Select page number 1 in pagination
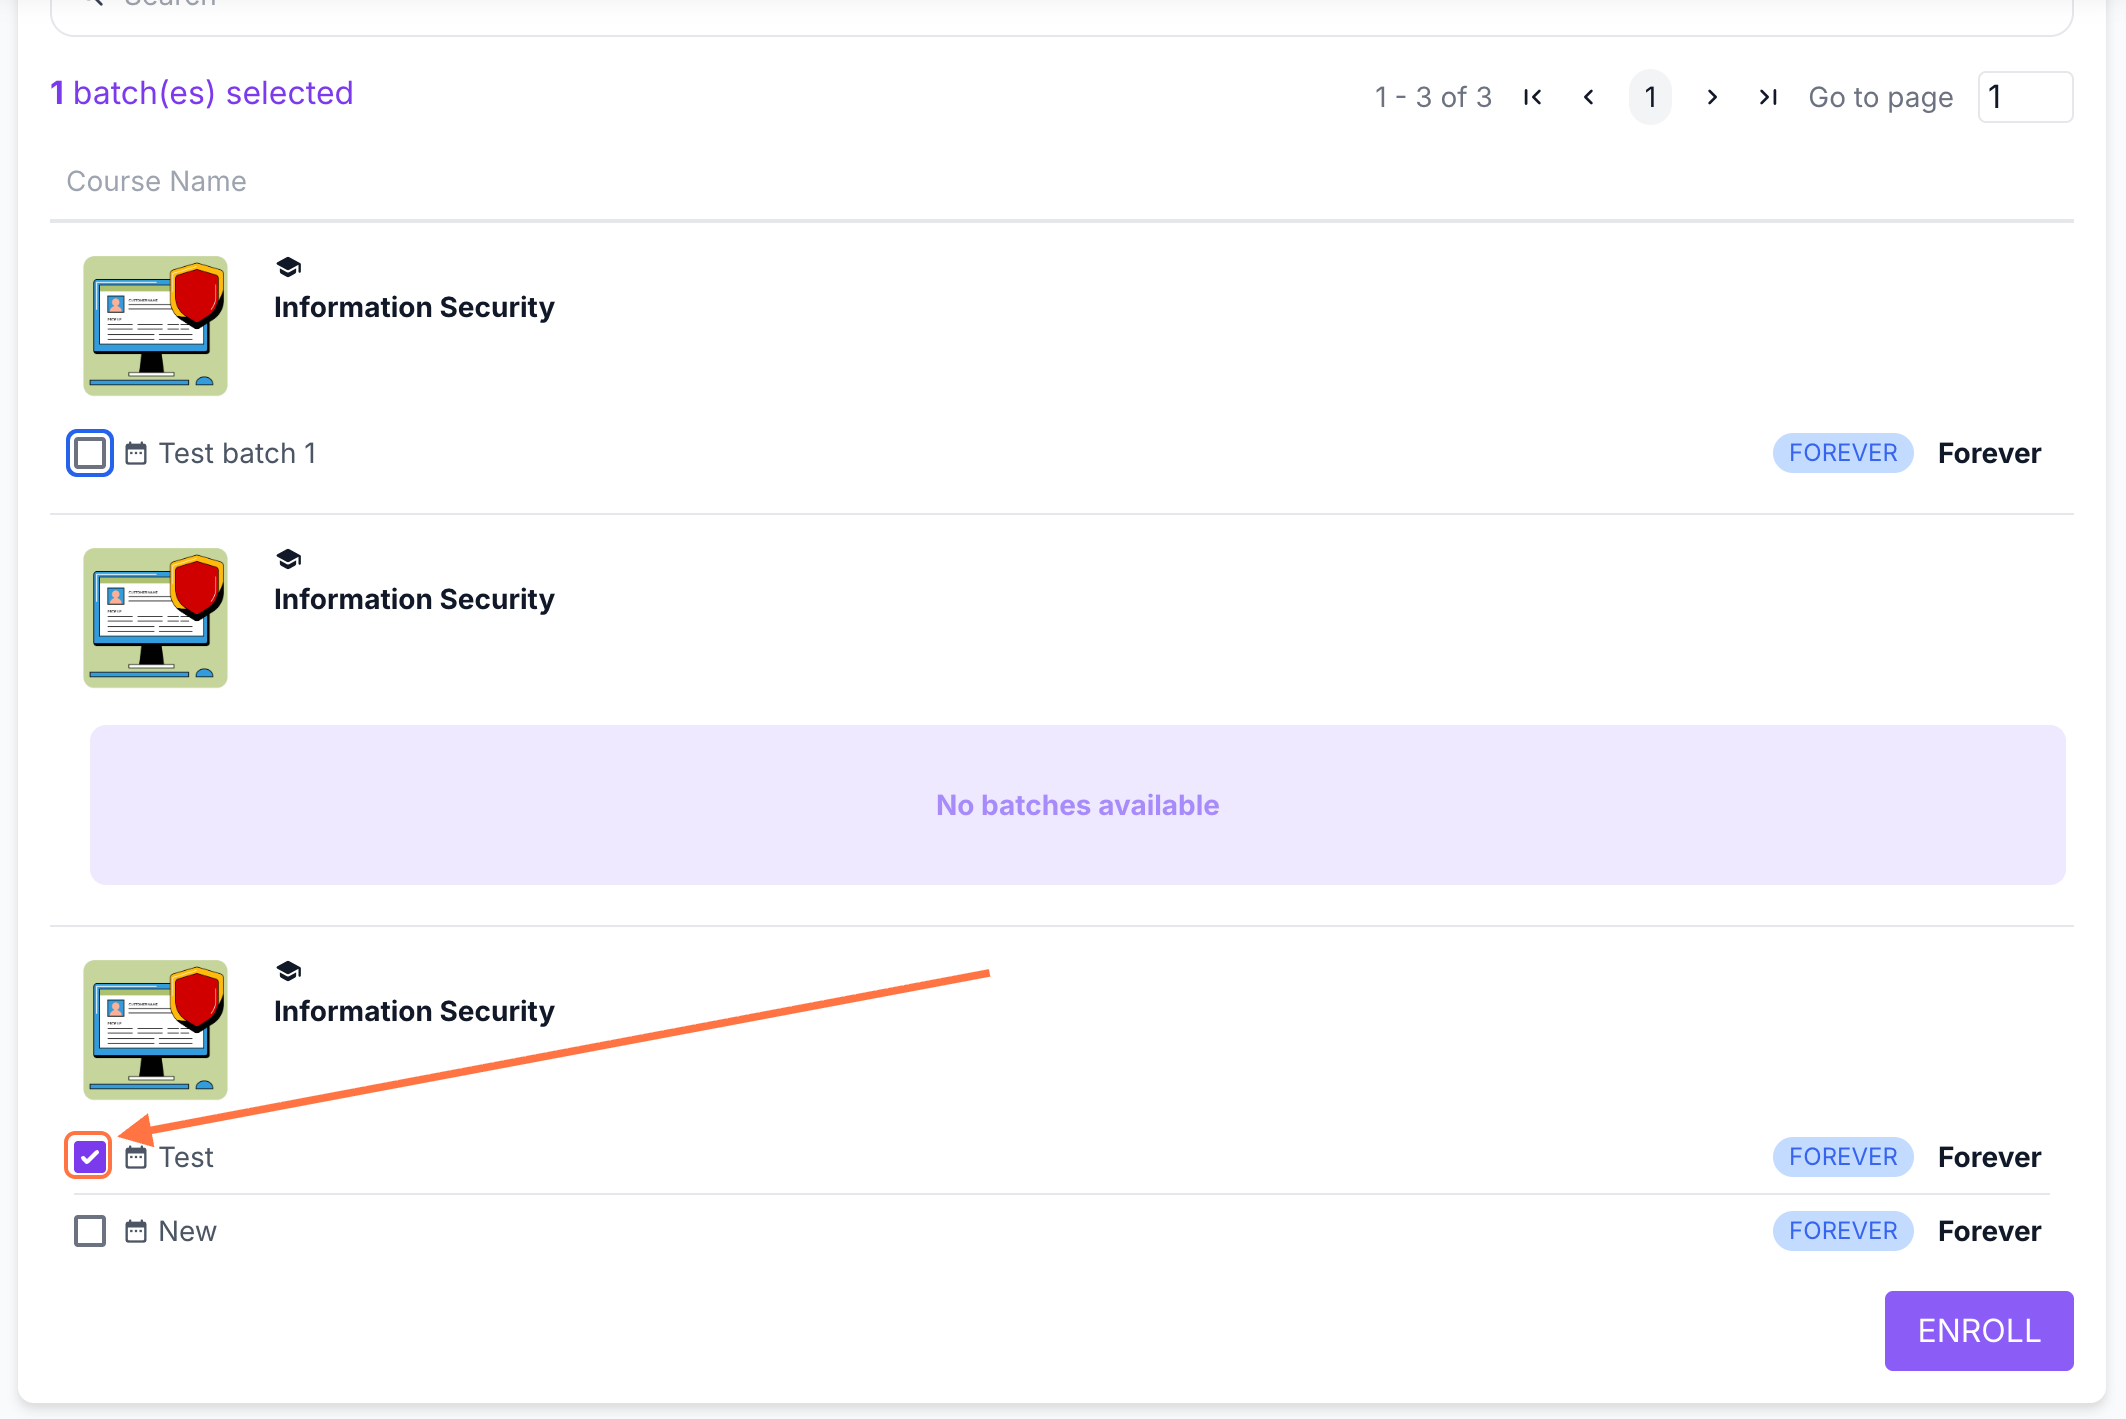Screen dimensions: 2126x1419 point(1650,97)
